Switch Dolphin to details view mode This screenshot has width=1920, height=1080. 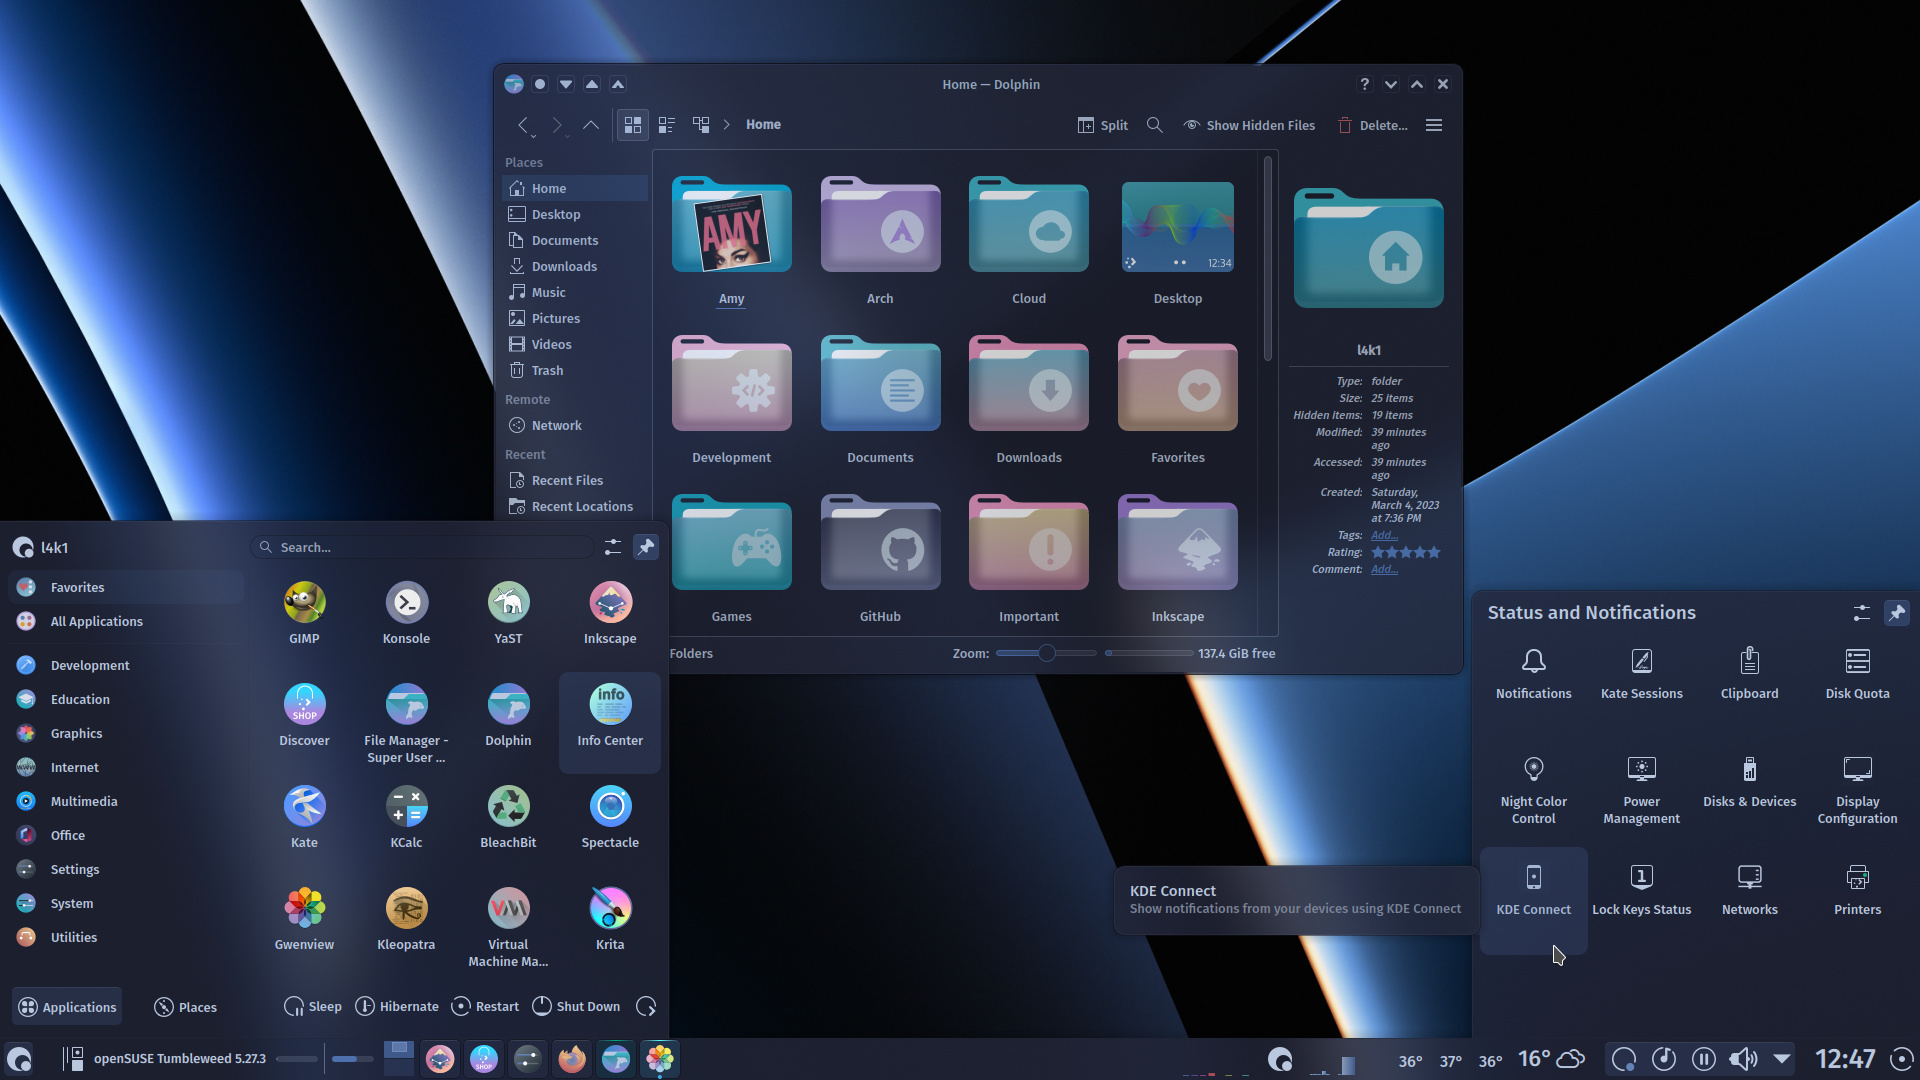(x=700, y=125)
